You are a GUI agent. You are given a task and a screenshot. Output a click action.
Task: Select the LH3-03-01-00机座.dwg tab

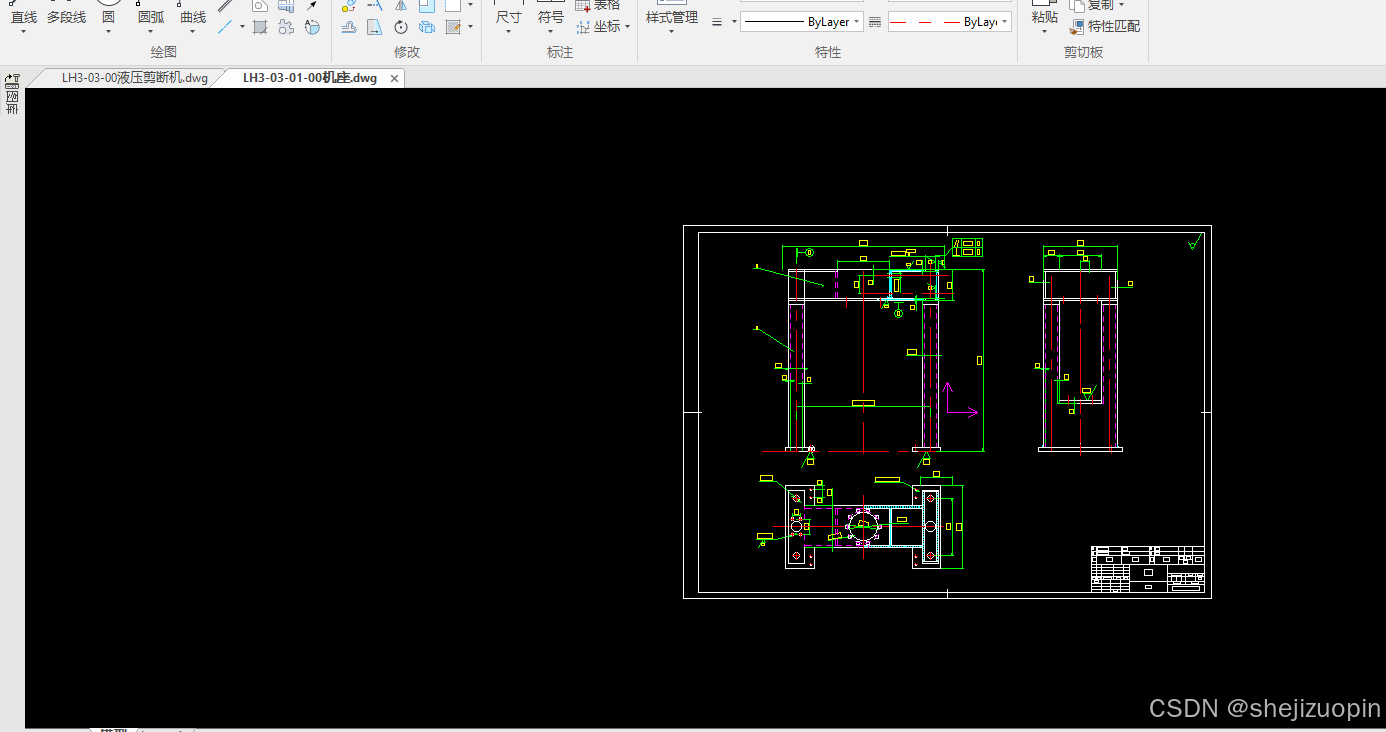click(309, 78)
